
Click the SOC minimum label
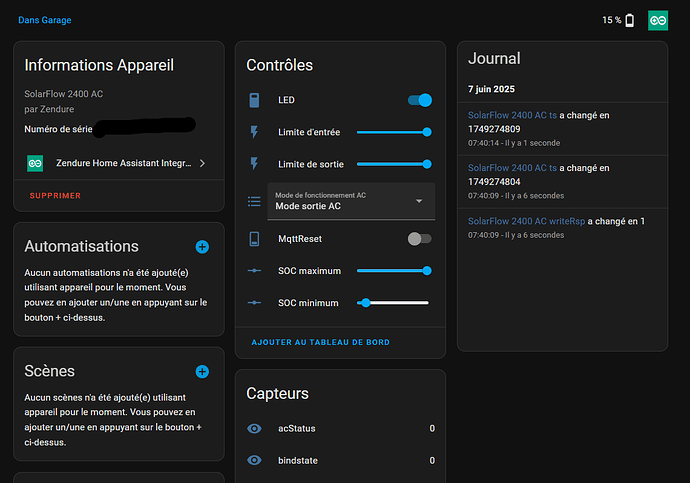pos(308,303)
